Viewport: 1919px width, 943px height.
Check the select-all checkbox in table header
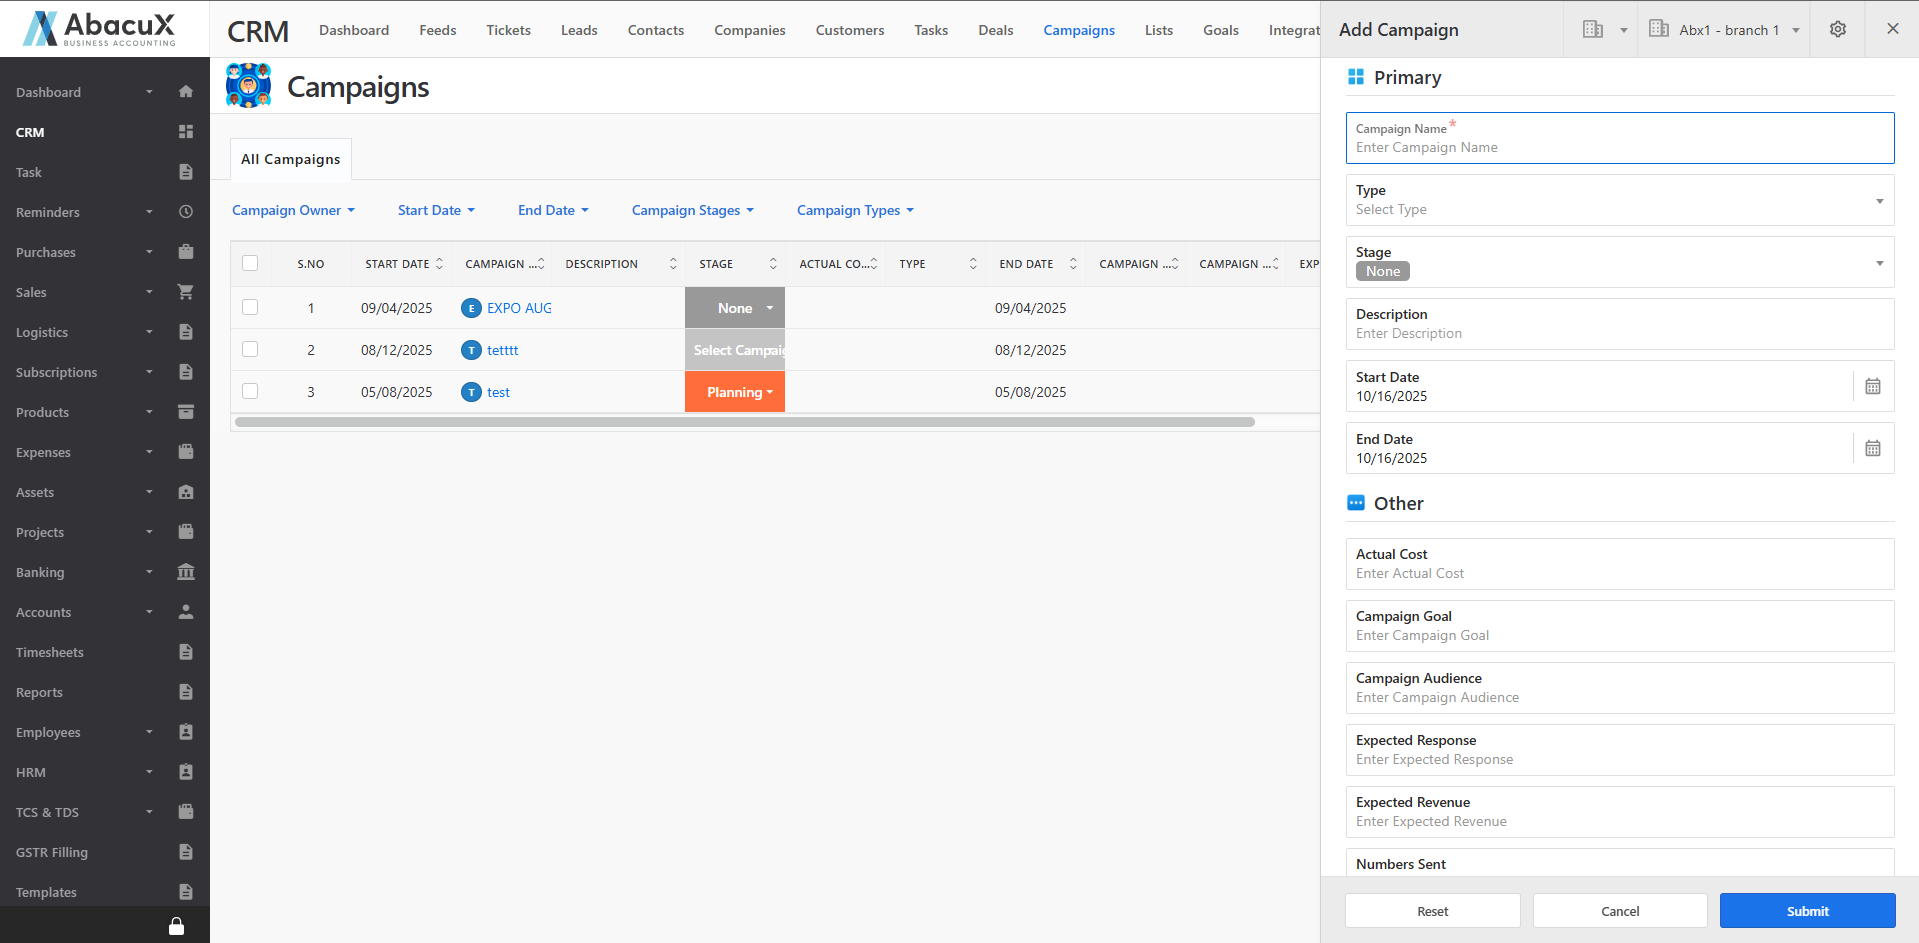coord(250,263)
